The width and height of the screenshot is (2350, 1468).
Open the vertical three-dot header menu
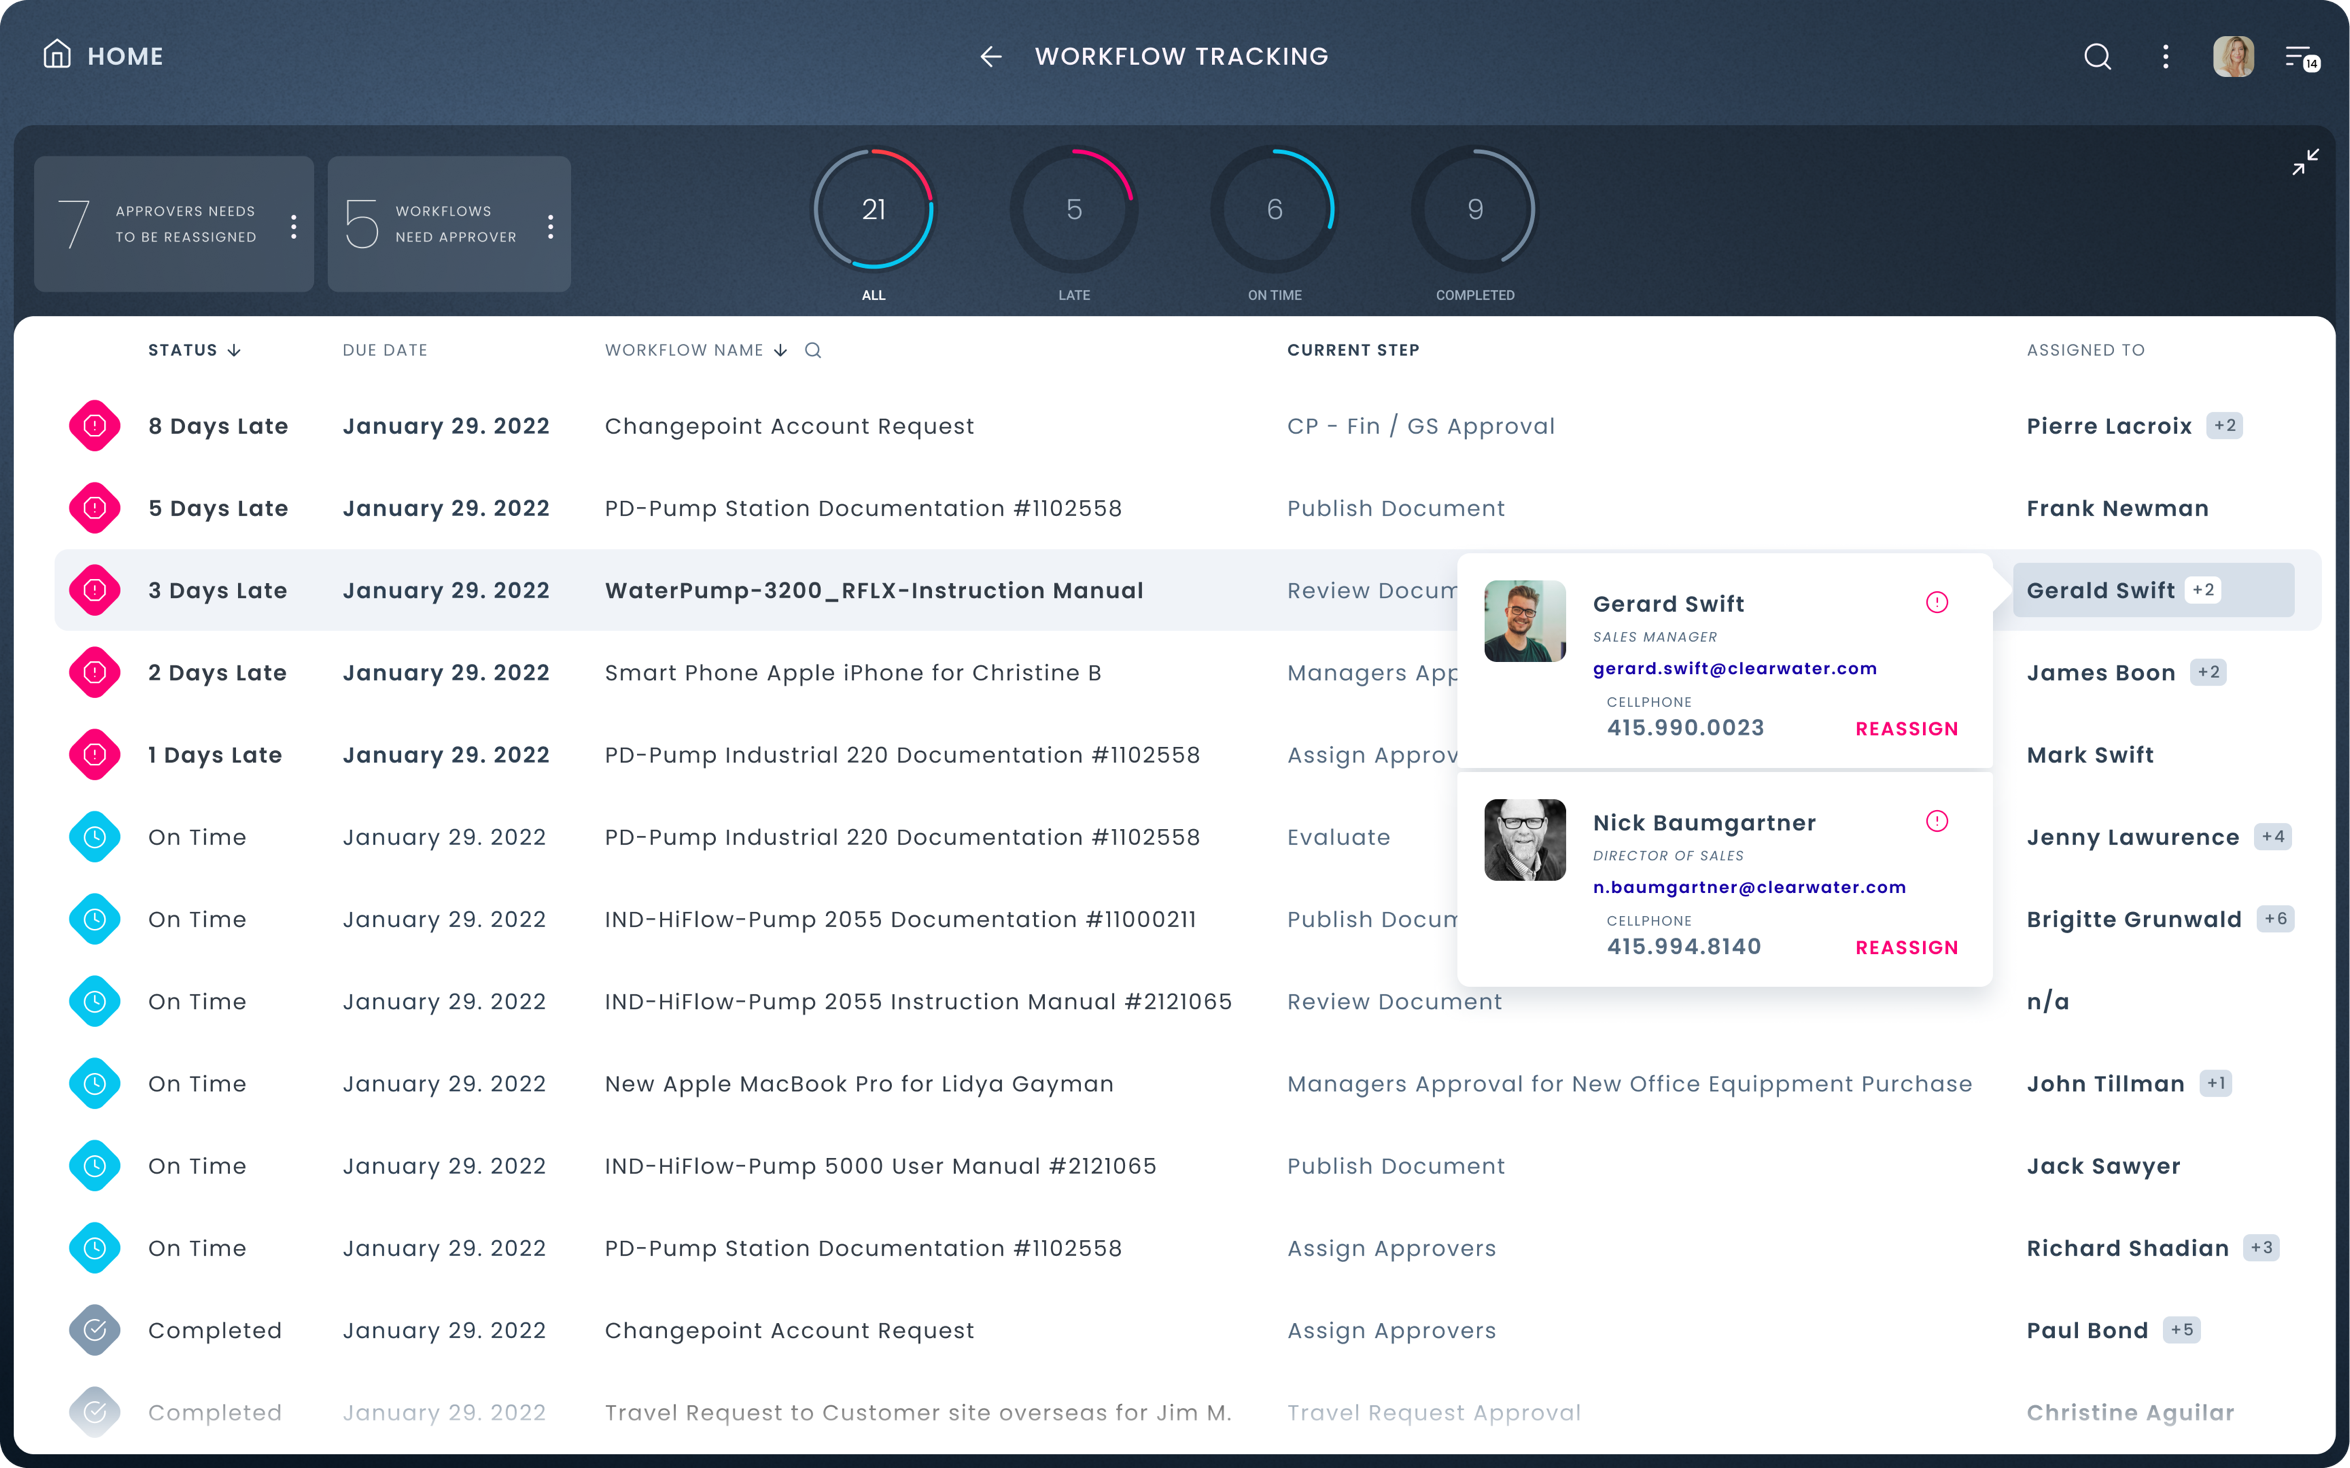(2165, 57)
